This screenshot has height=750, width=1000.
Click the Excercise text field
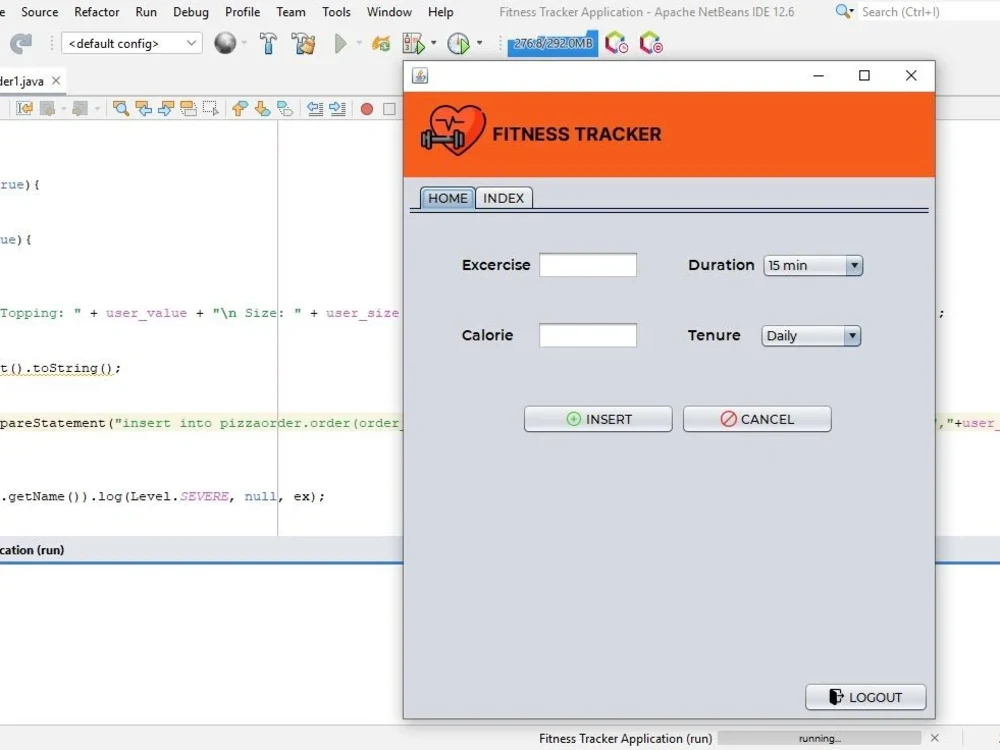tap(588, 265)
